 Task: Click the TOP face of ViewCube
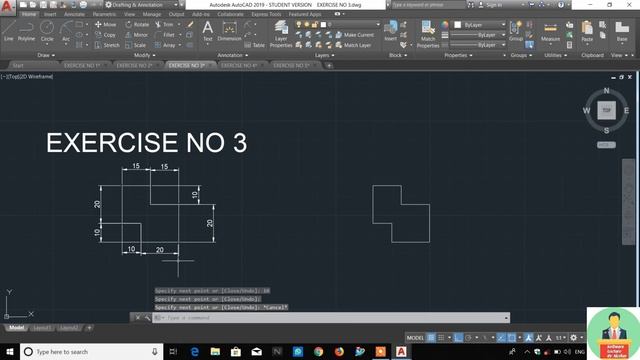click(607, 110)
